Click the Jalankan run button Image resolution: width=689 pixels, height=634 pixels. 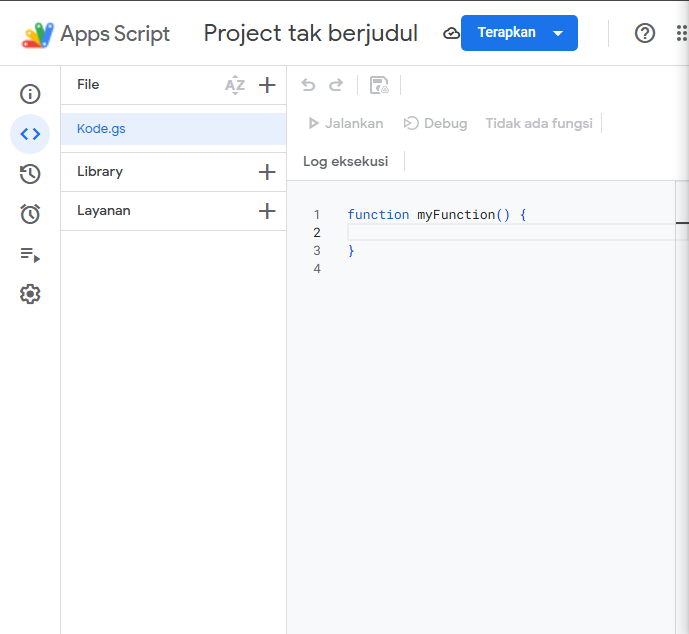[x=346, y=123]
